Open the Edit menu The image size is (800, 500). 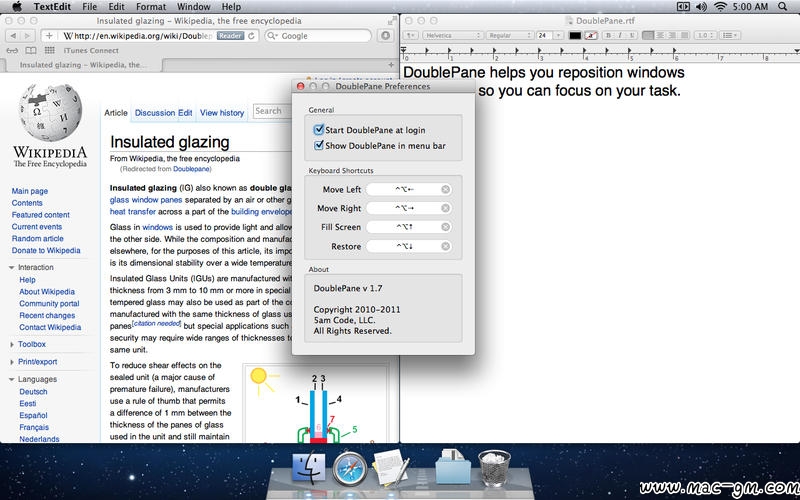[116, 7]
